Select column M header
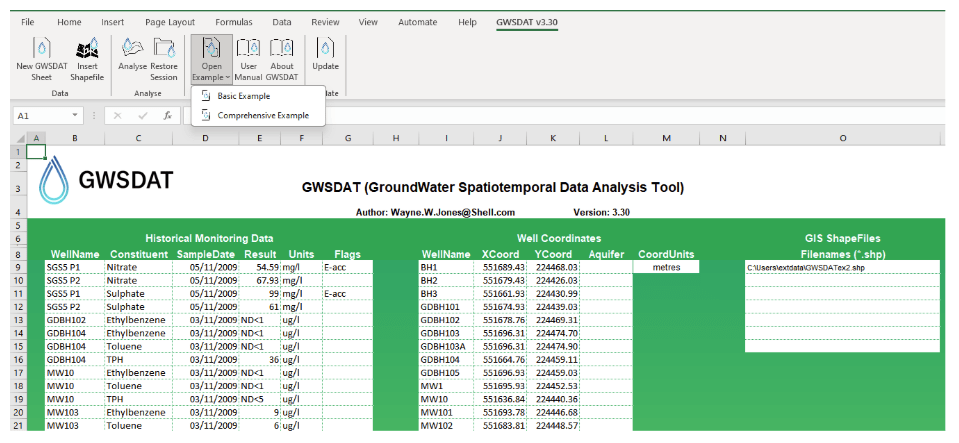Screen dimensions: 959x443 pos(666,139)
